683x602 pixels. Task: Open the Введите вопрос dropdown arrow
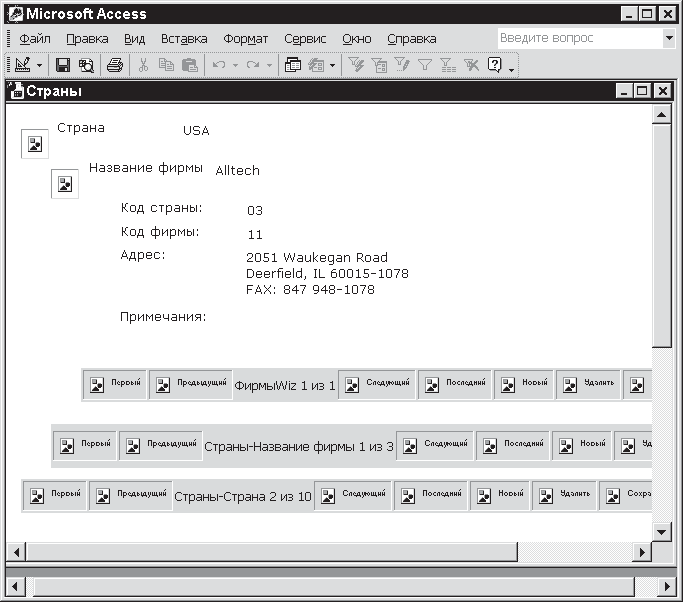pos(669,38)
